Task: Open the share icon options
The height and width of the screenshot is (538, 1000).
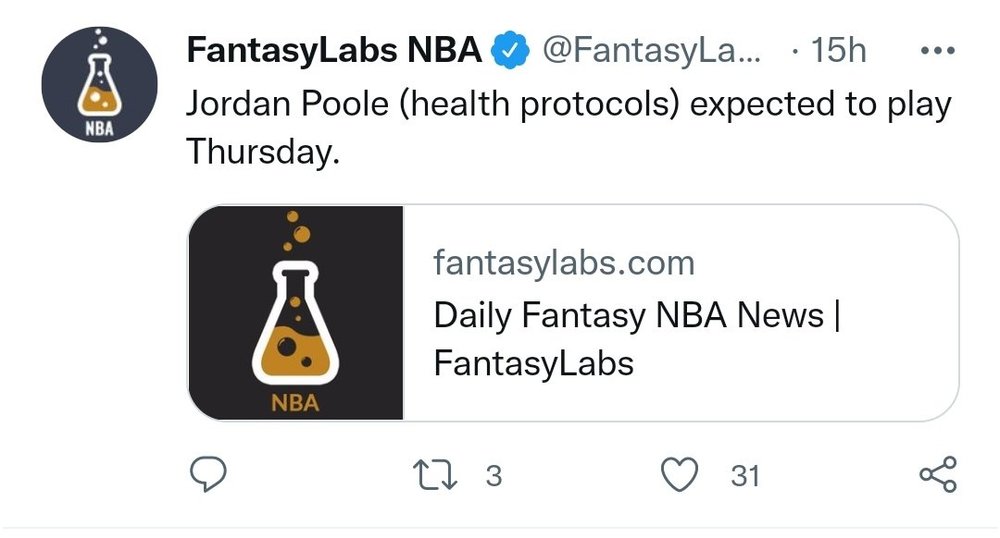Action: (937, 475)
